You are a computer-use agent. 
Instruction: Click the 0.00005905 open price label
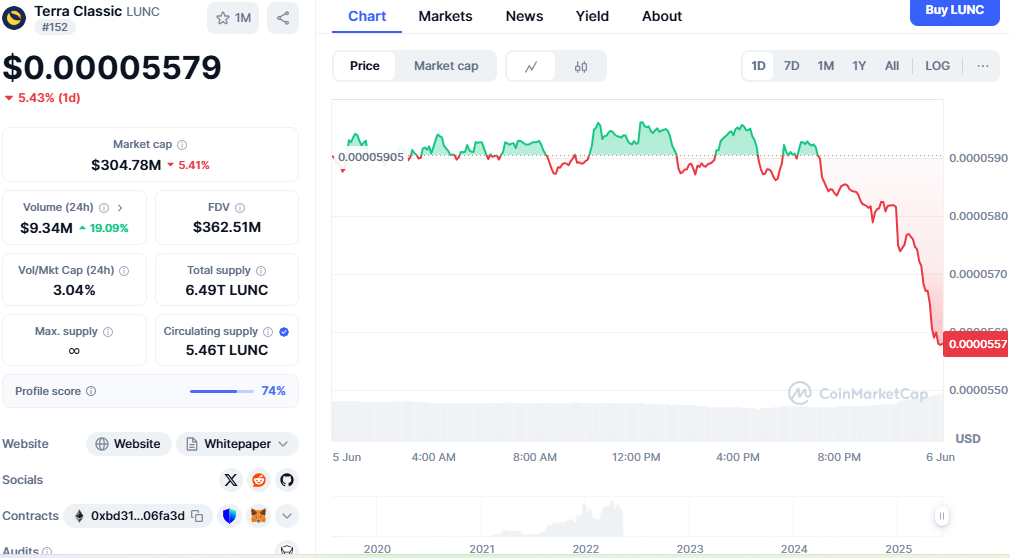[370, 157]
